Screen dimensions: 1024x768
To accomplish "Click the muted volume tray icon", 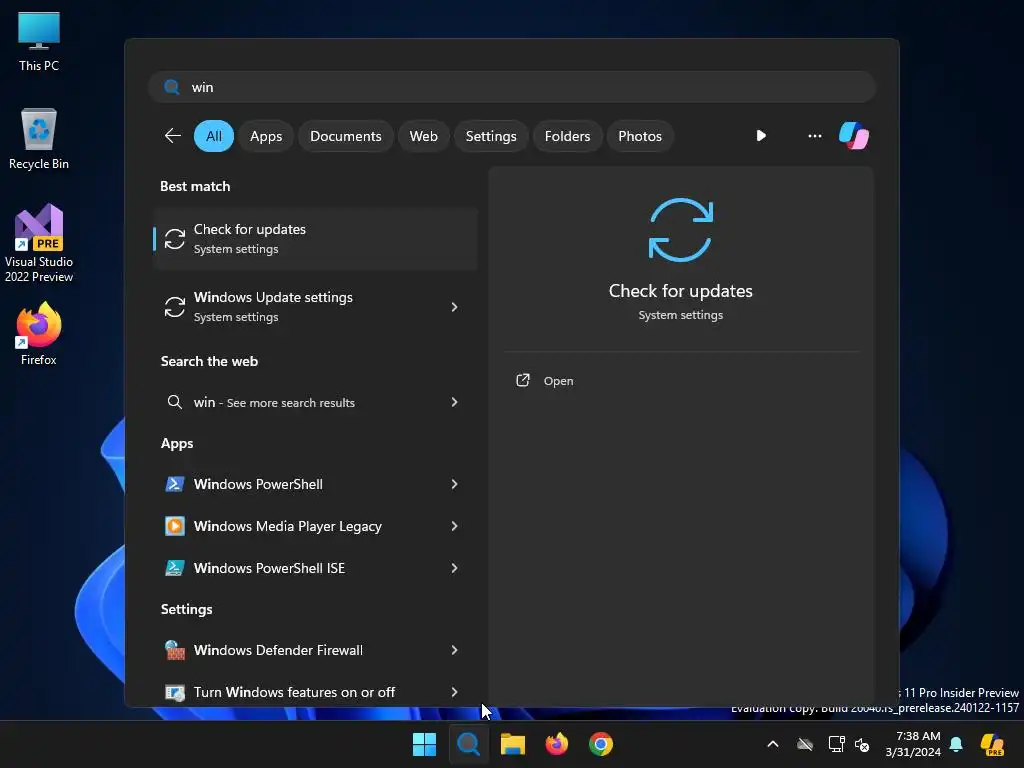I will coord(863,744).
